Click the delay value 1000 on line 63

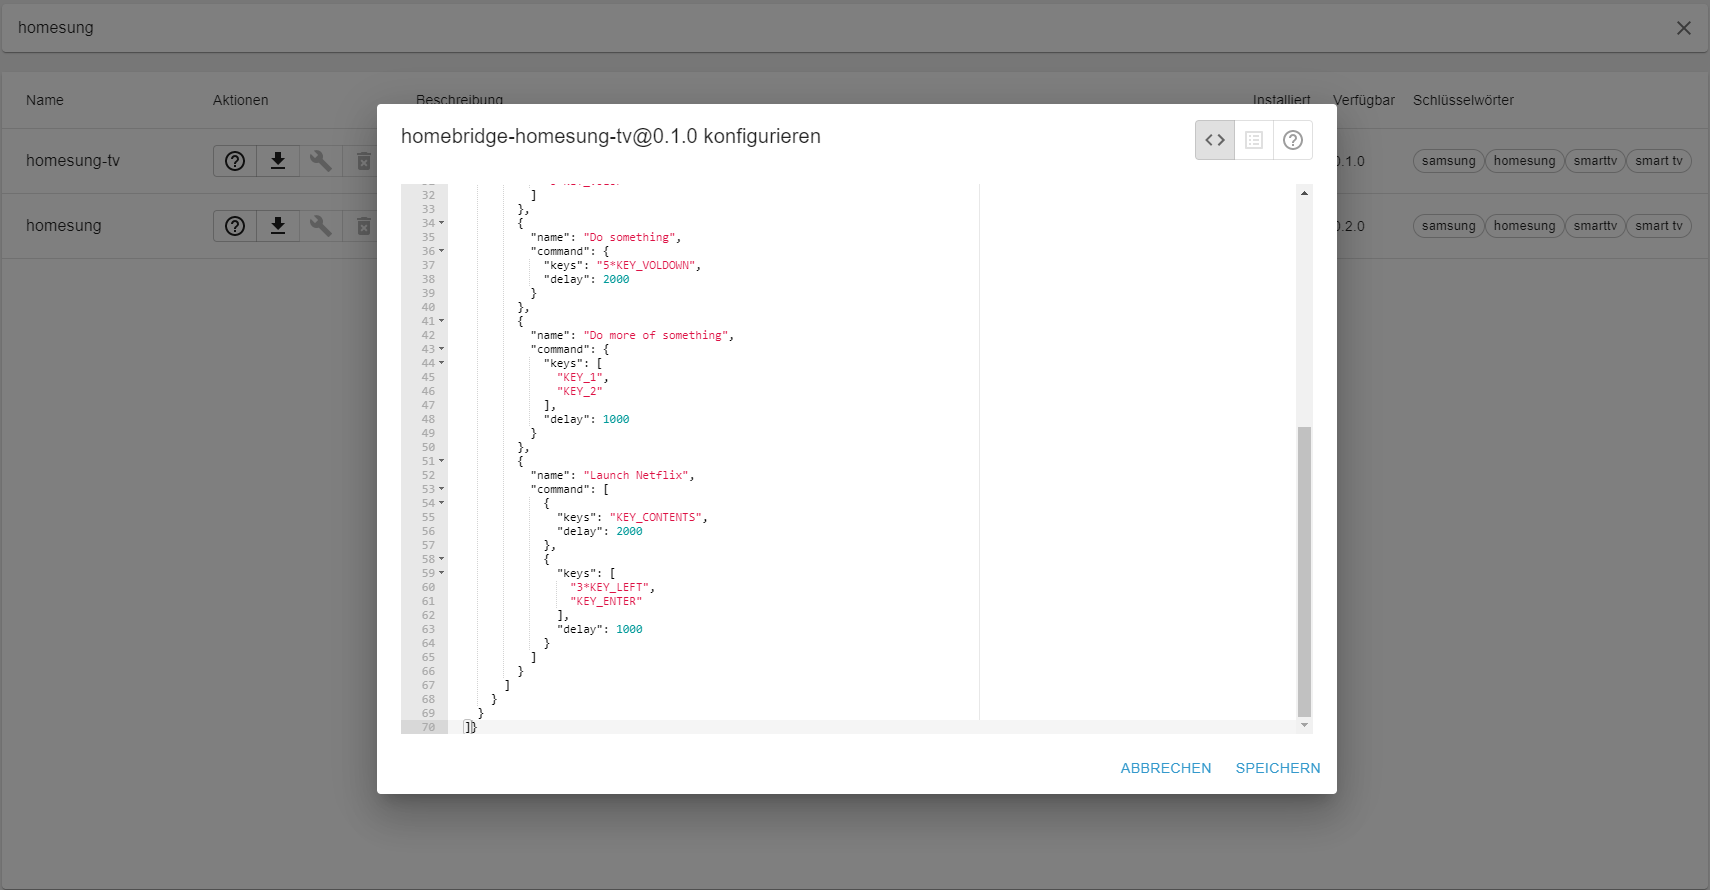point(629,630)
